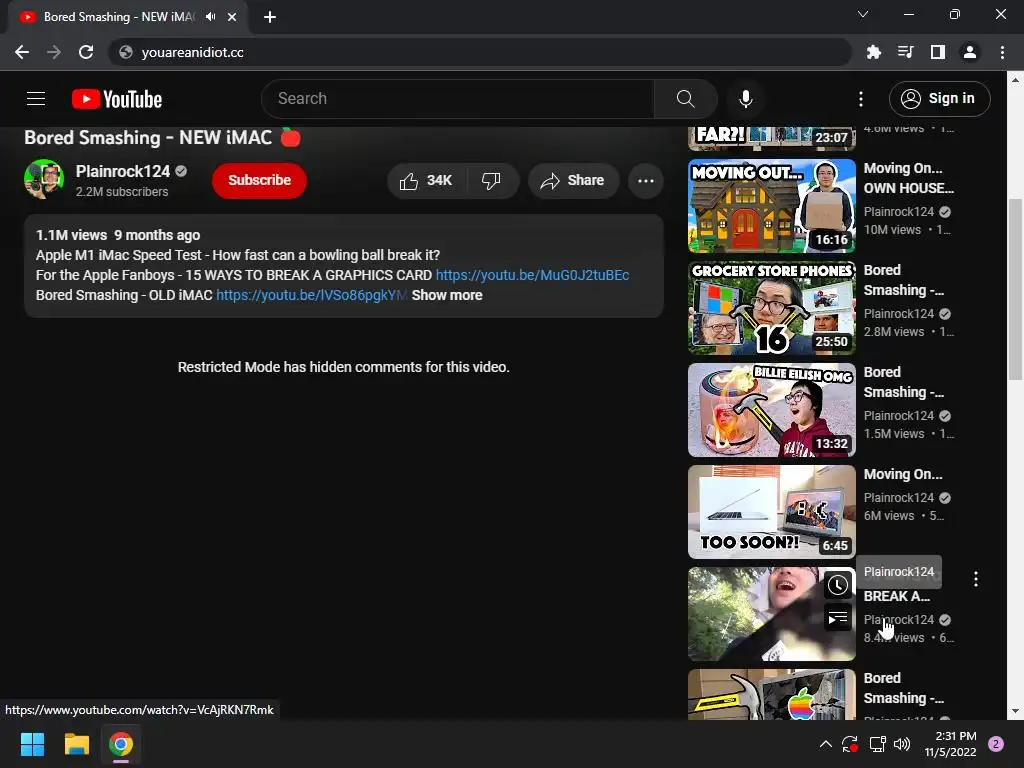The width and height of the screenshot is (1024, 768).
Task: Go back in the browser
Action: [22, 52]
